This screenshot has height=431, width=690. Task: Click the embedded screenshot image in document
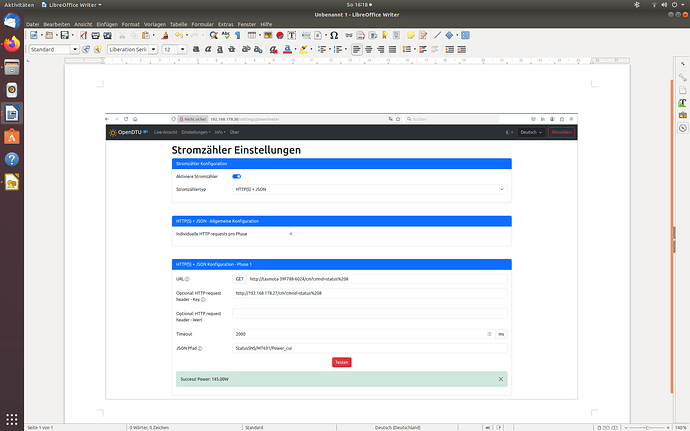pyautogui.click(x=341, y=256)
